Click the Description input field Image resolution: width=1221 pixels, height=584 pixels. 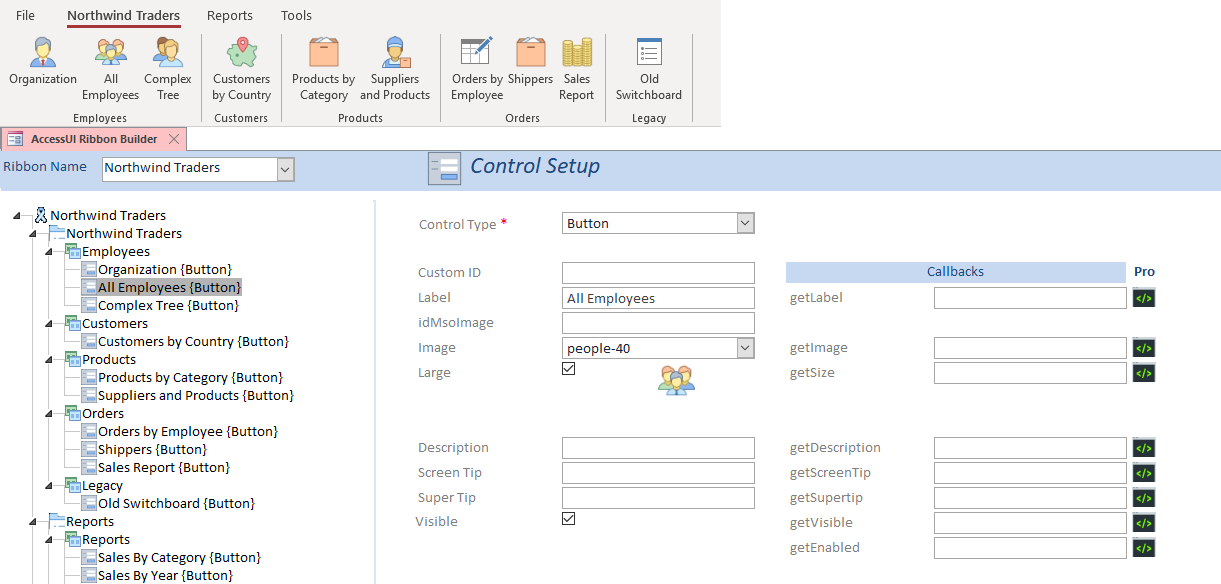[x=658, y=448]
